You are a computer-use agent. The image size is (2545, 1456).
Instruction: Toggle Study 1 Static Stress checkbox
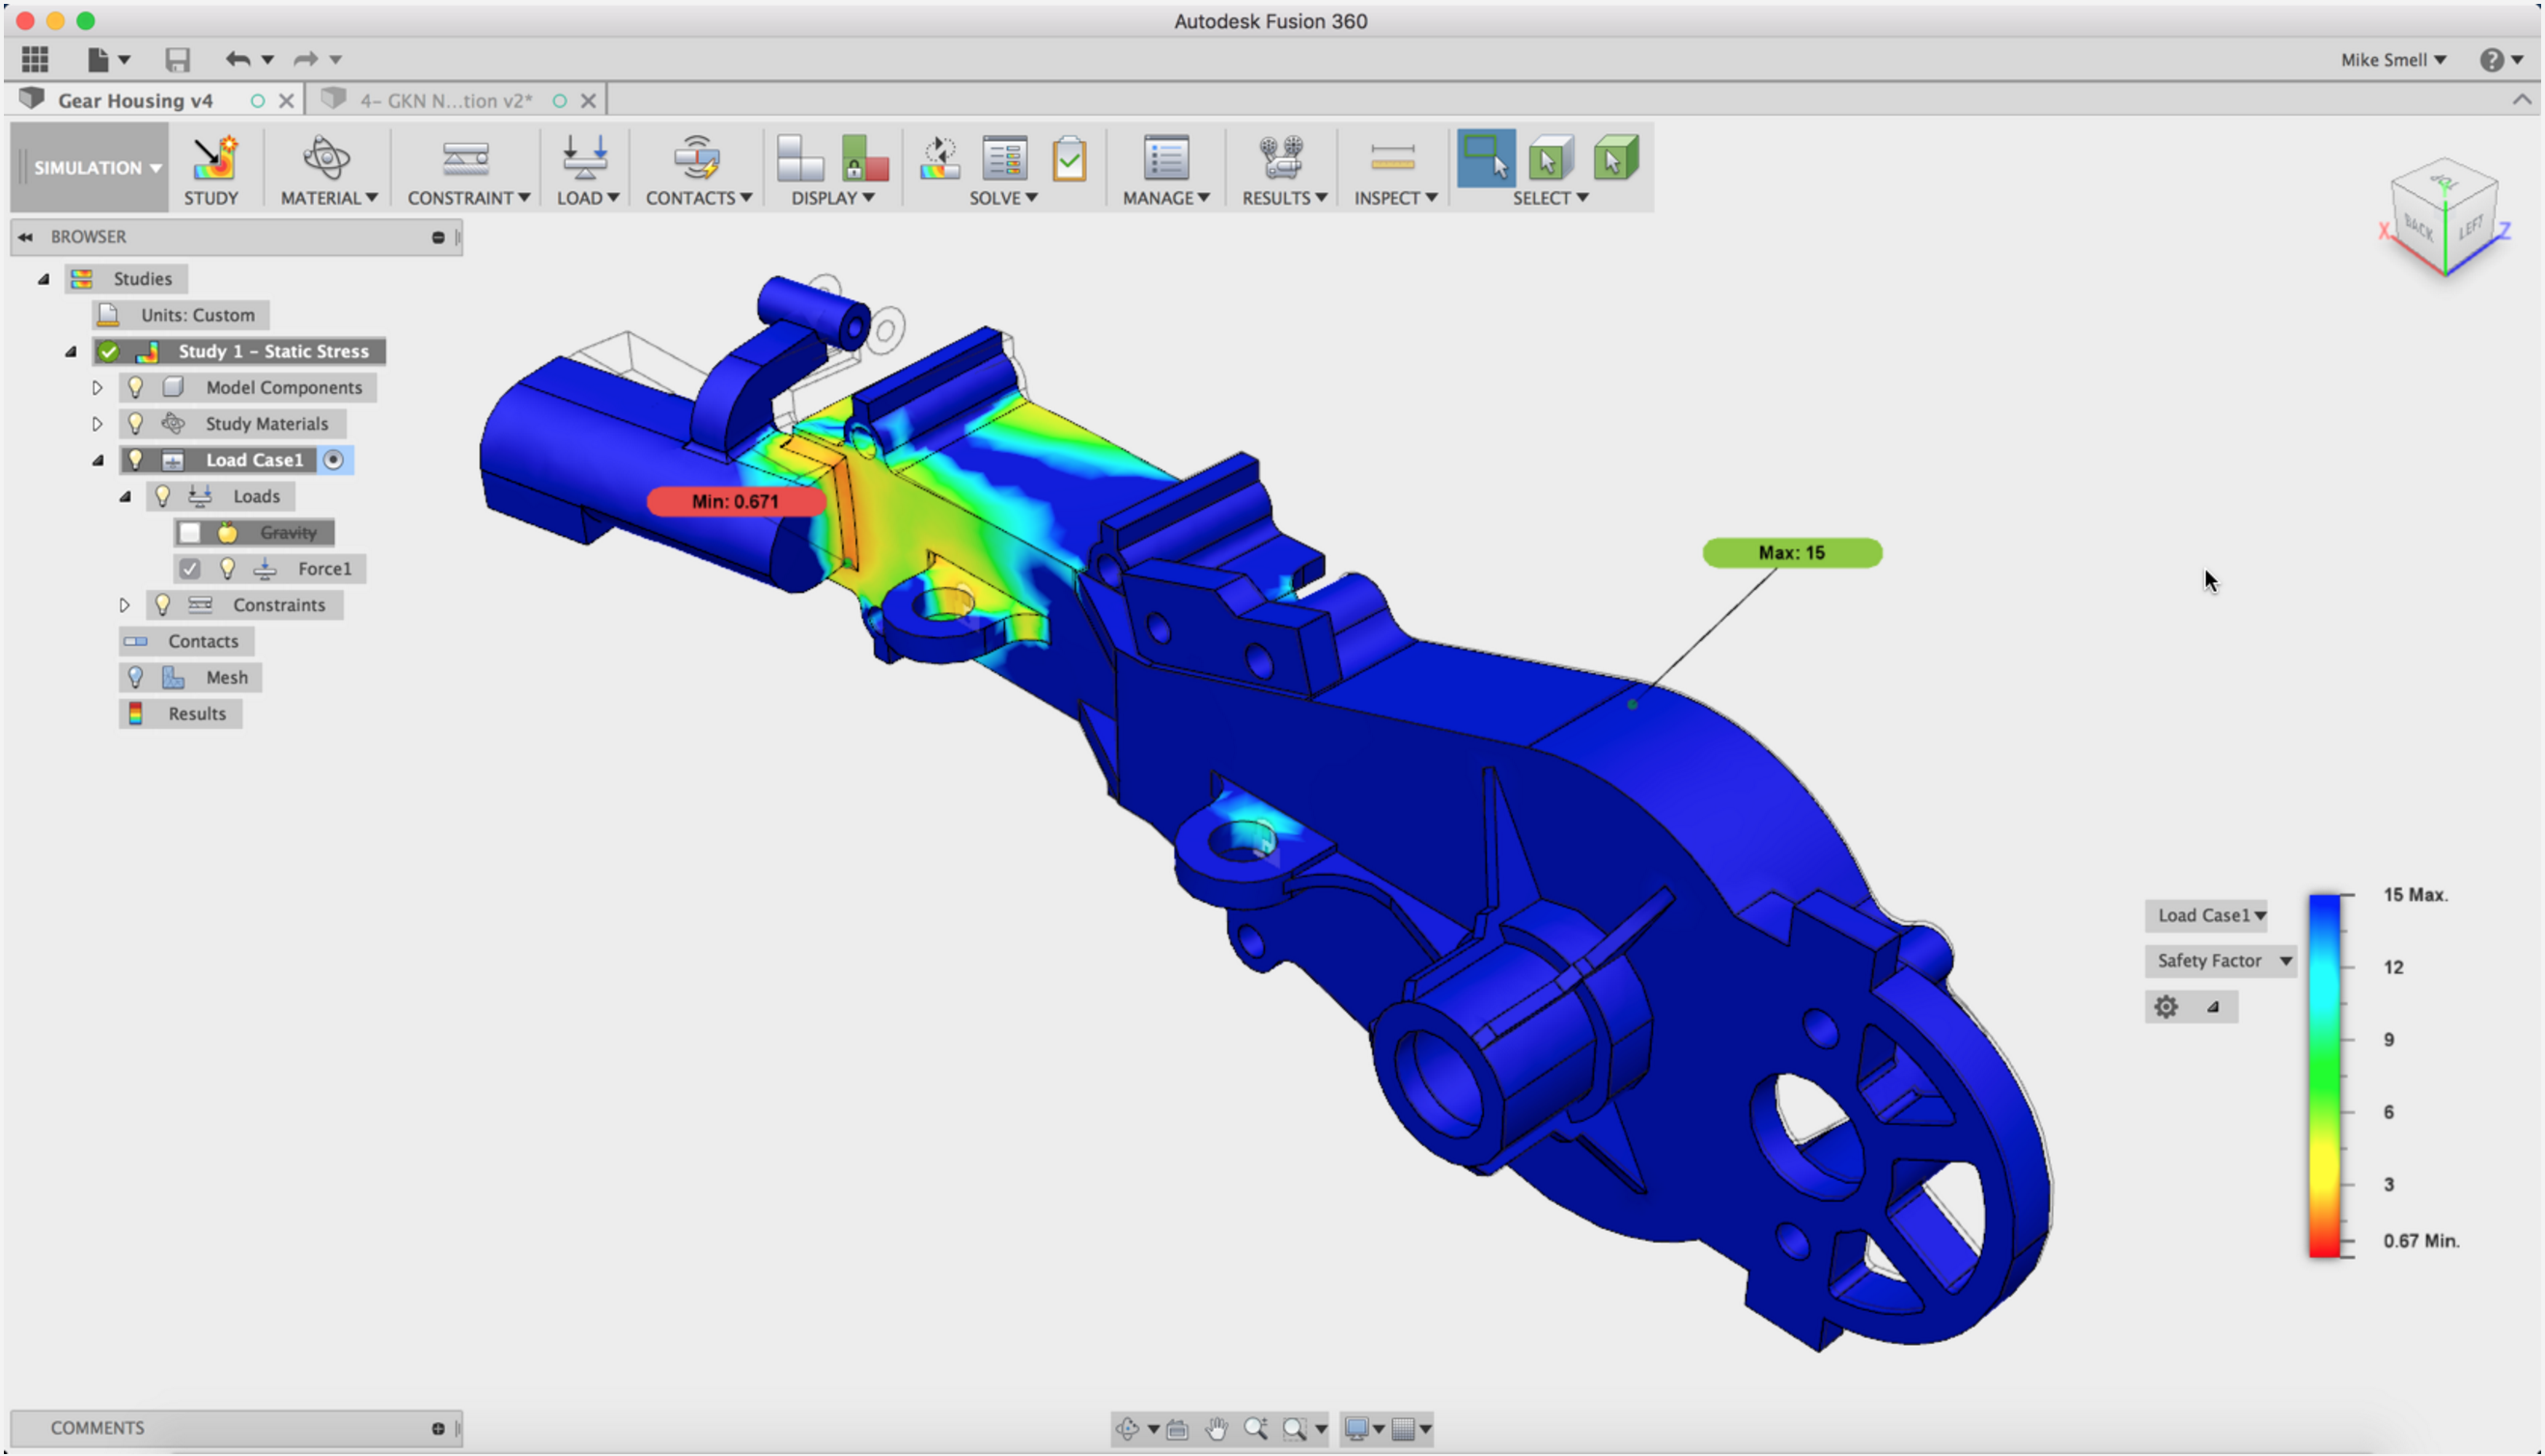coord(108,350)
